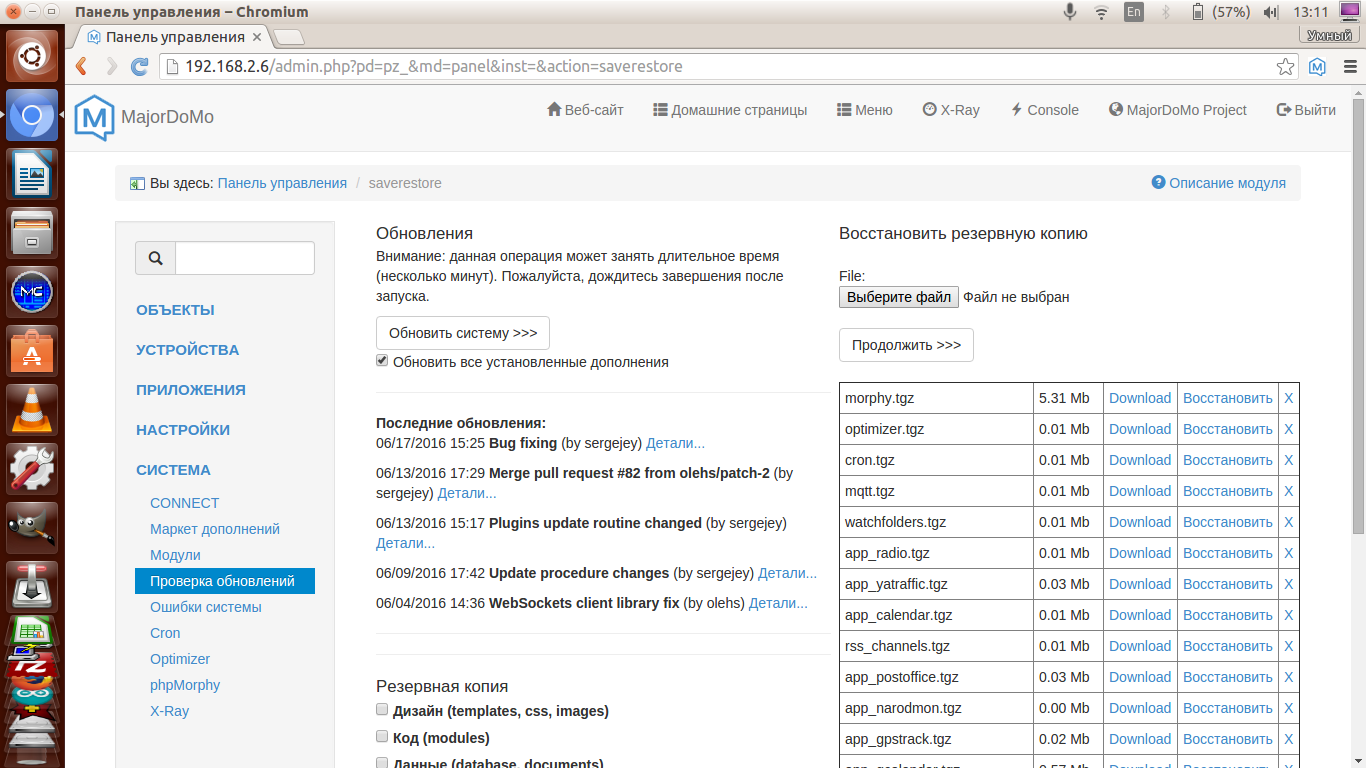Open the En keyboard layout indicator
The width and height of the screenshot is (1366, 768).
pos(1133,12)
